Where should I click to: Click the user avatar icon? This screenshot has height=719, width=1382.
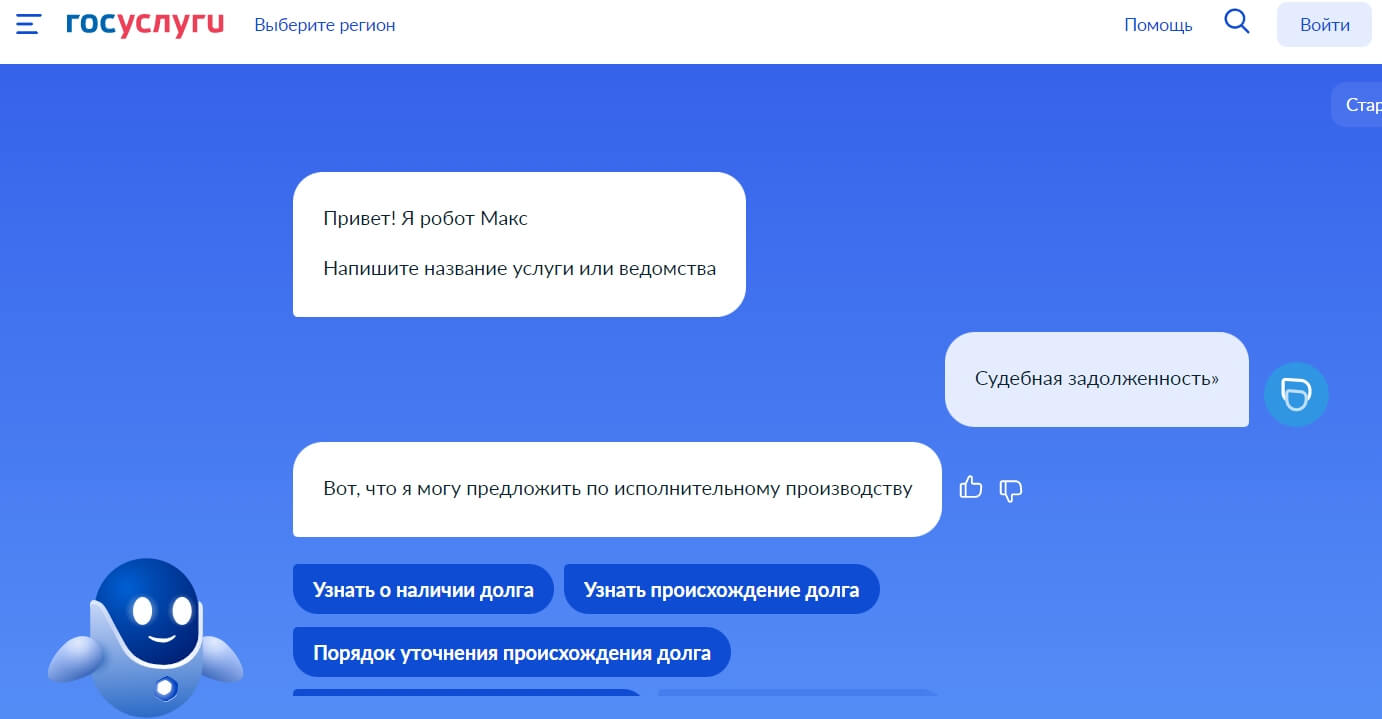(x=1296, y=395)
